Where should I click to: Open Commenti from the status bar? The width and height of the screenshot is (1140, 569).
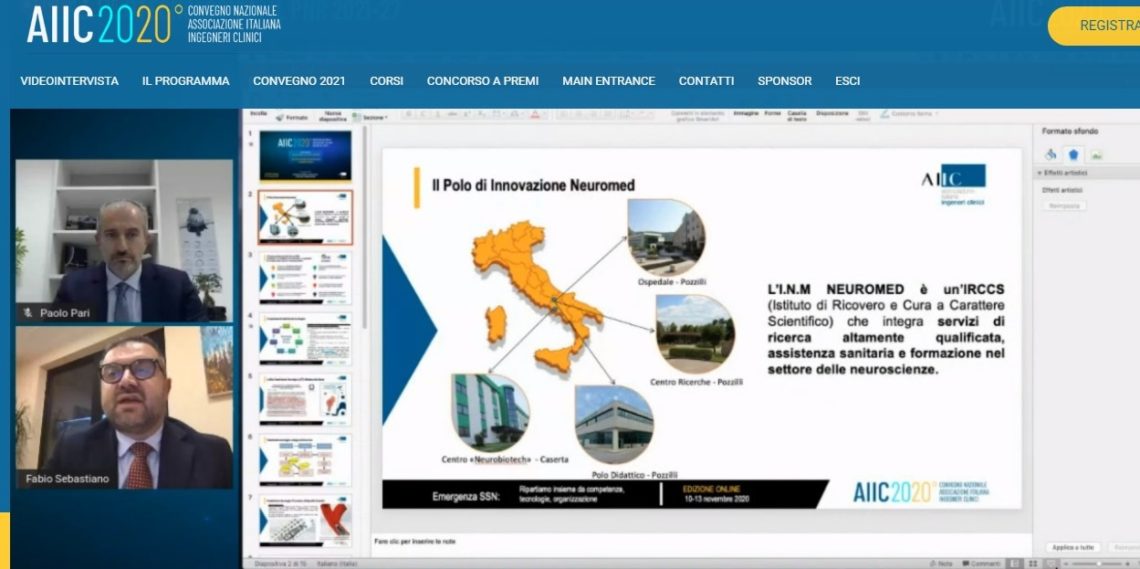coord(981,564)
